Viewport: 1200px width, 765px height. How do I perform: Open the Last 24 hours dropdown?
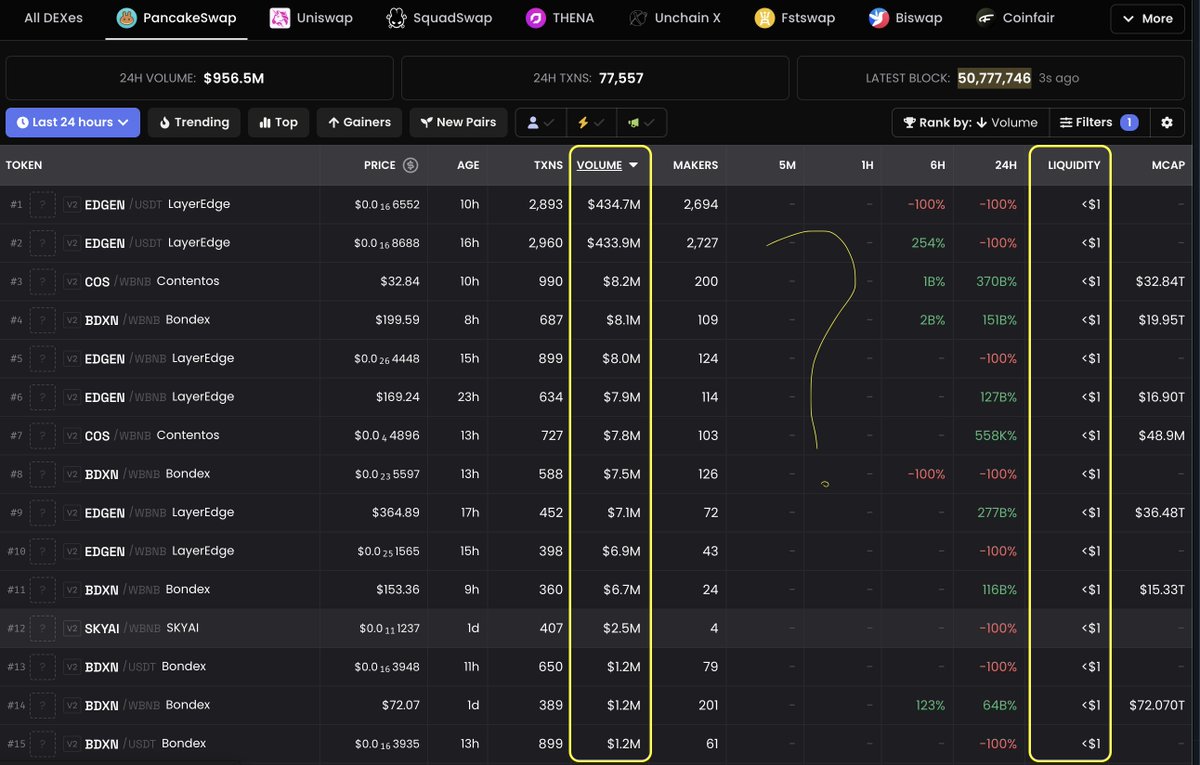coord(72,122)
